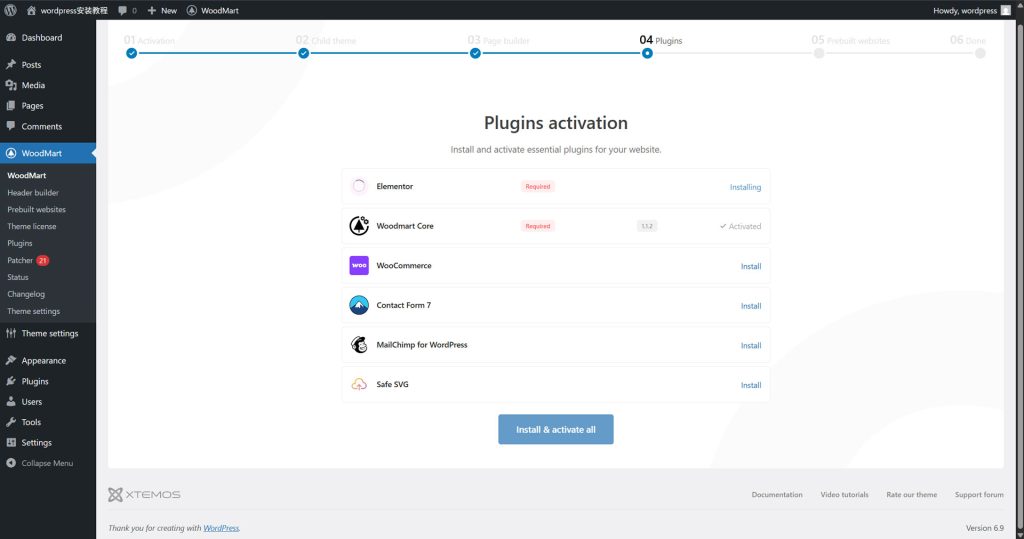Click the Contact Form 7 plugin icon
This screenshot has height=539, width=1024.
click(x=359, y=305)
